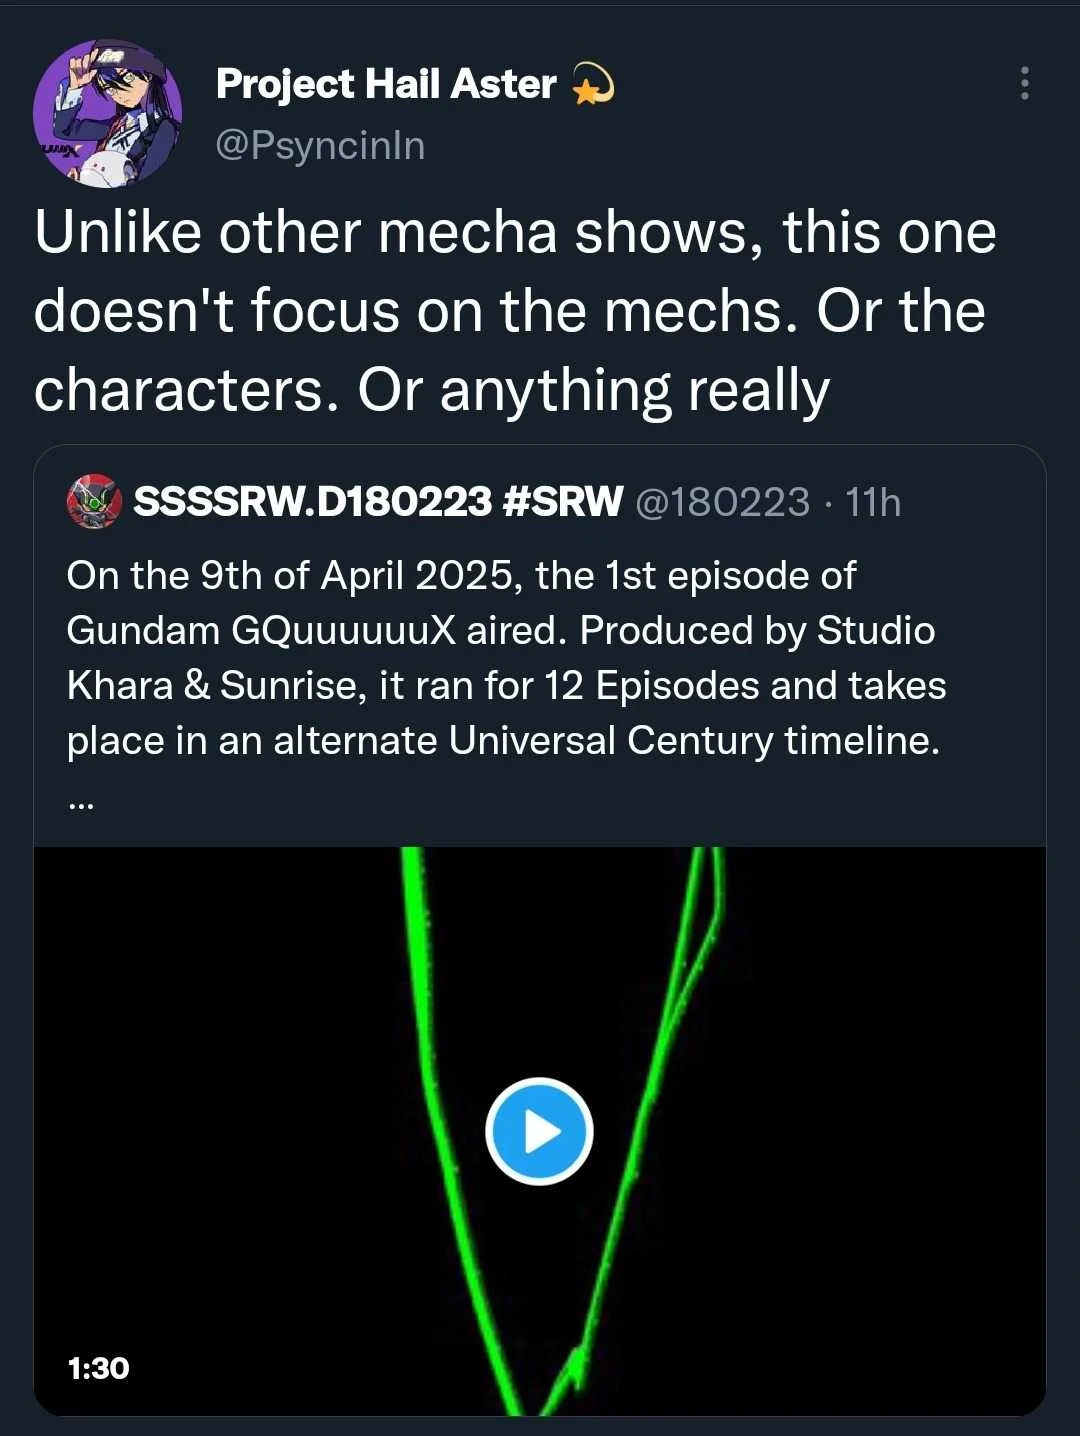Open the SSSSRW.D180223 quoted author name

click(312, 502)
